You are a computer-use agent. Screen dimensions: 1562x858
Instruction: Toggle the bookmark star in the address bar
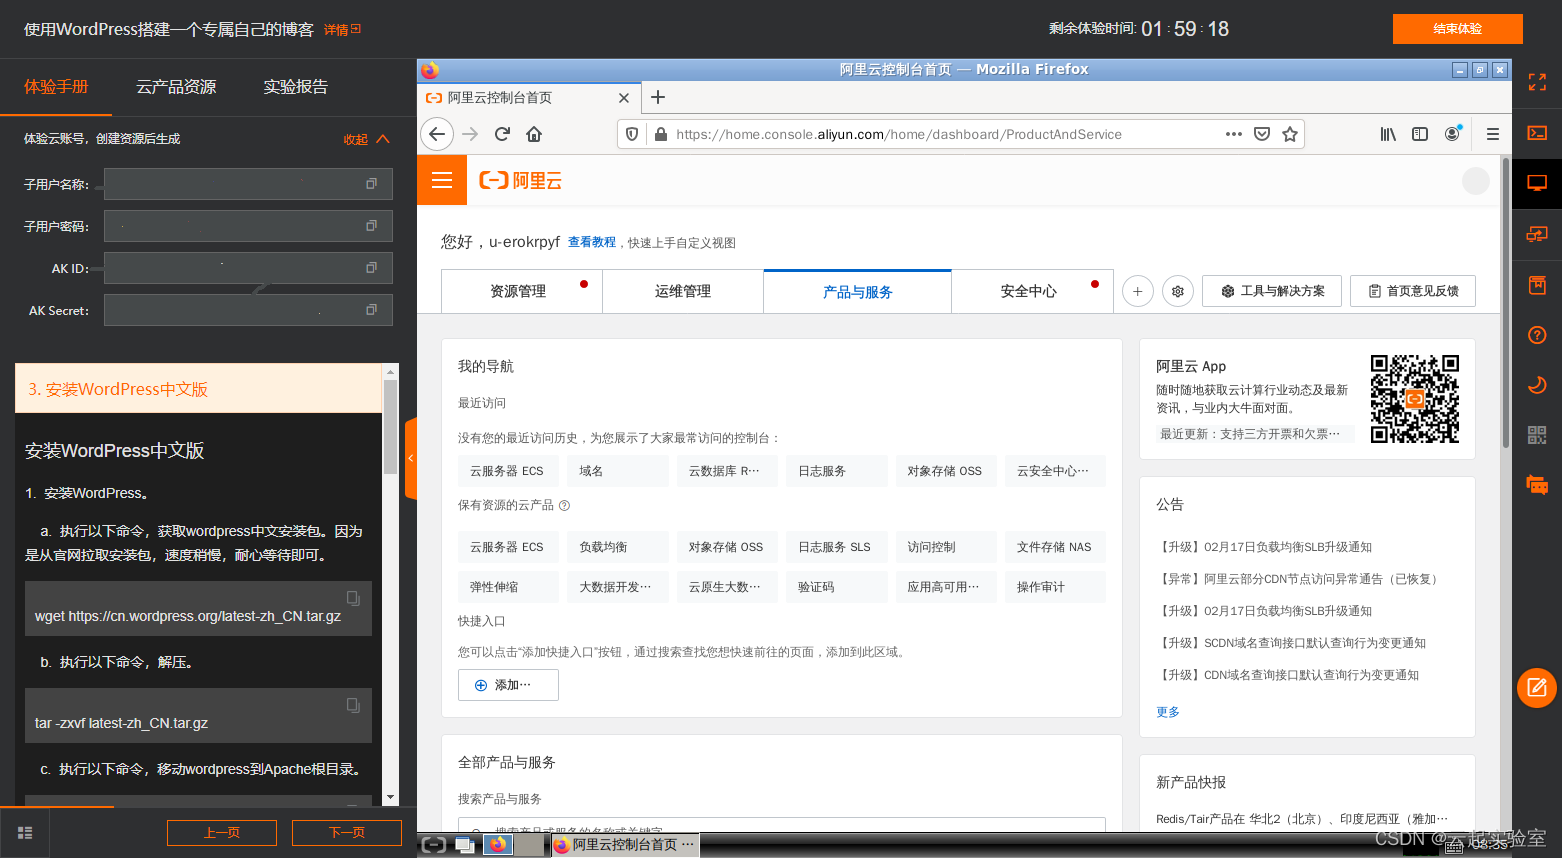[1289, 133]
